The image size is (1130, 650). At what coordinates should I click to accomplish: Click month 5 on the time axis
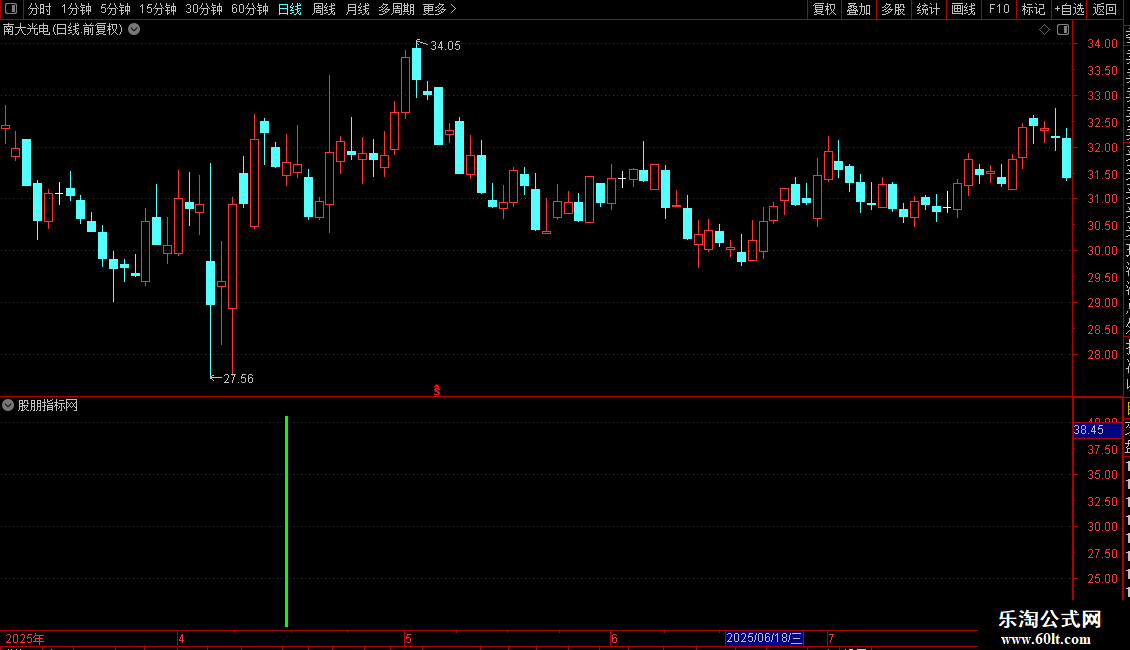coord(408,639)
